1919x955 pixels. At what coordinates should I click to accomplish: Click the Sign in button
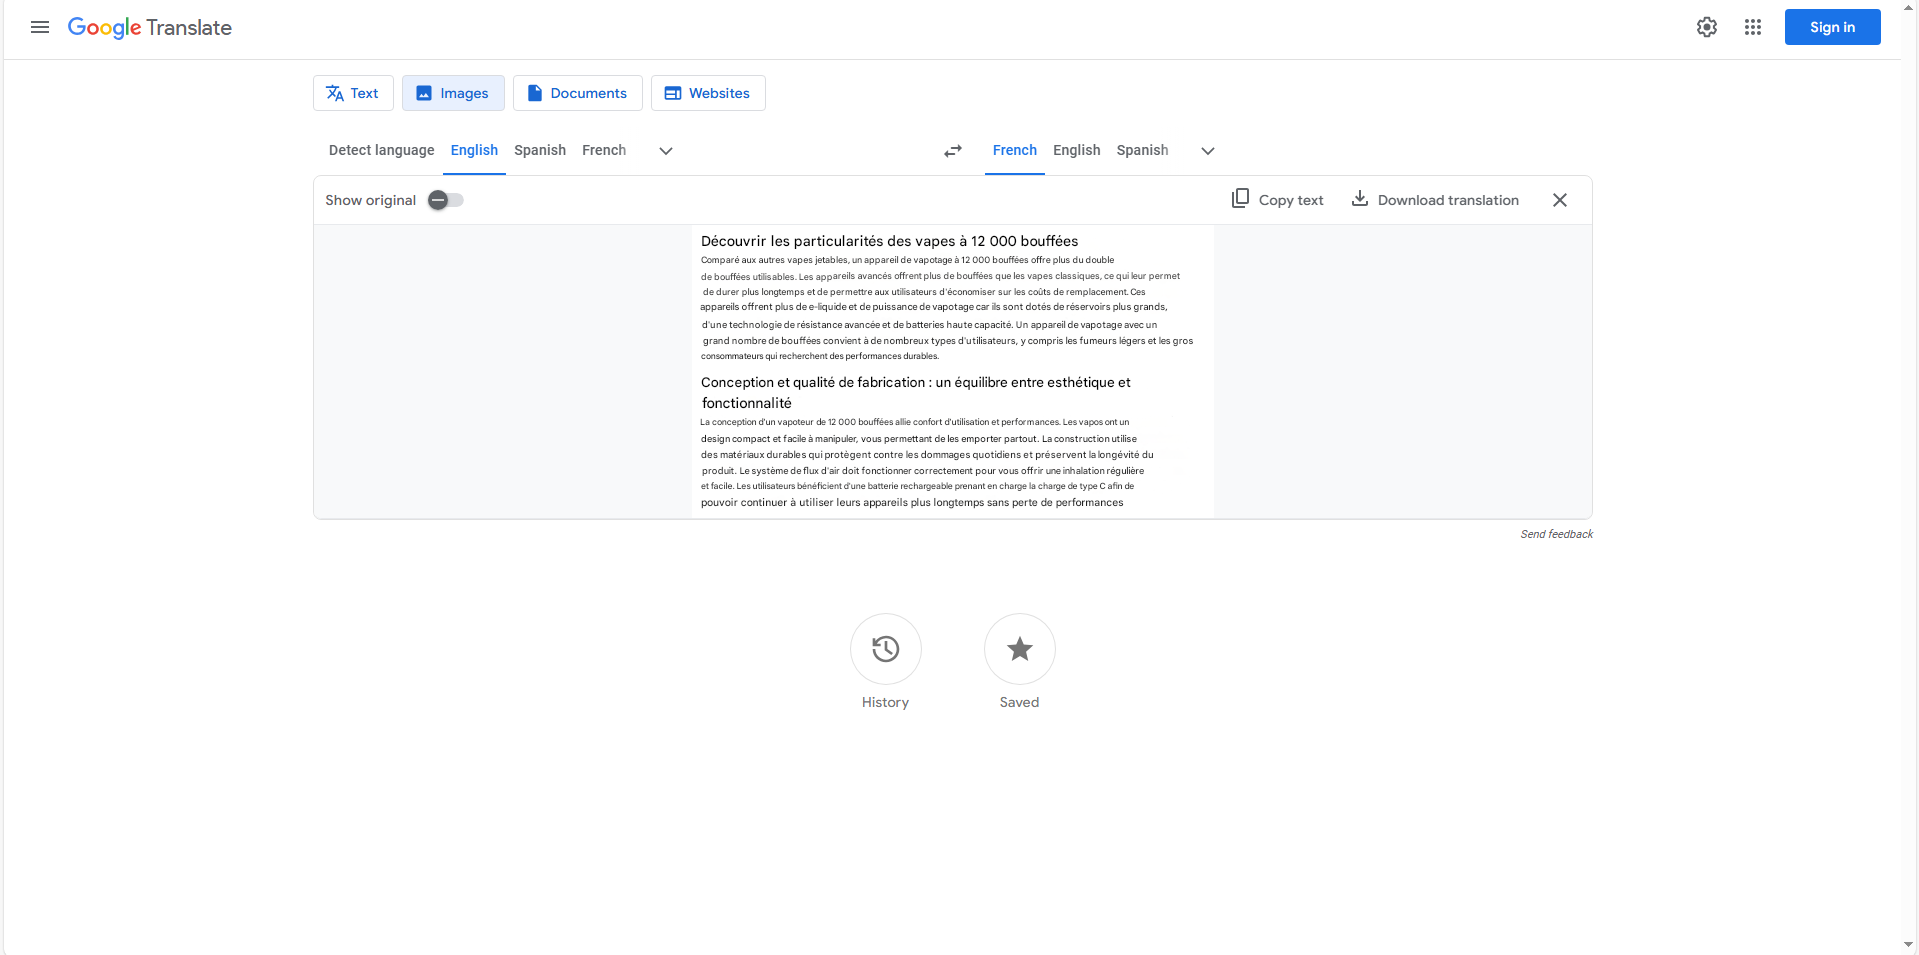(1832, 27)
